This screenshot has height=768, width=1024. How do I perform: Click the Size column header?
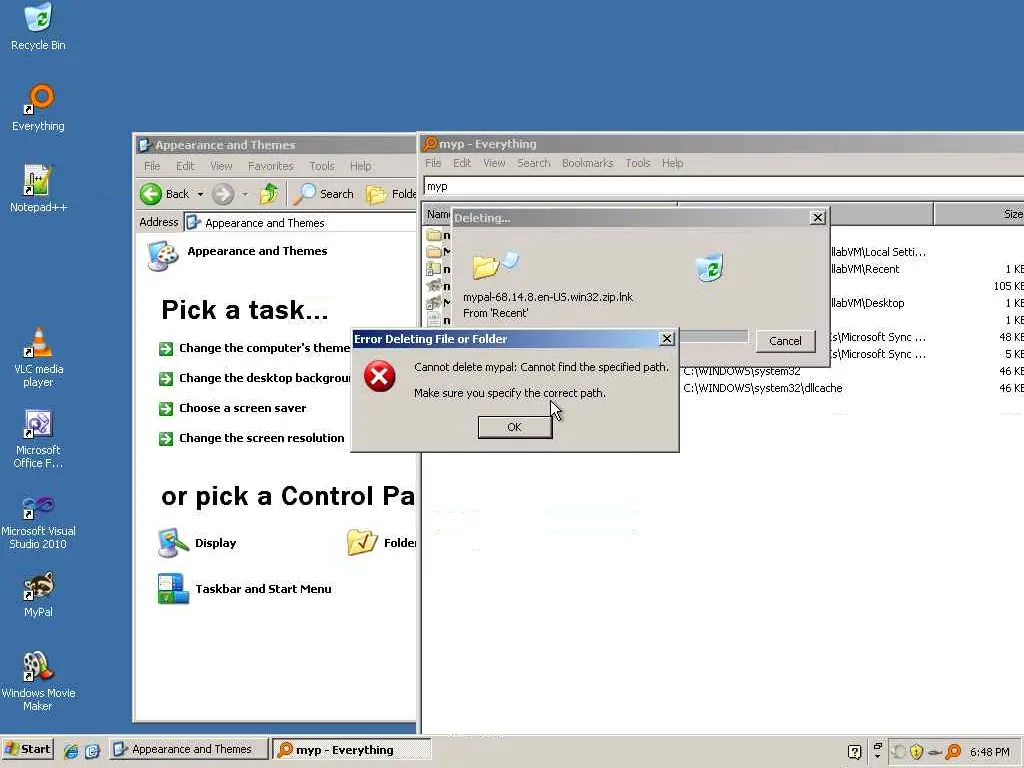[979, 214]
